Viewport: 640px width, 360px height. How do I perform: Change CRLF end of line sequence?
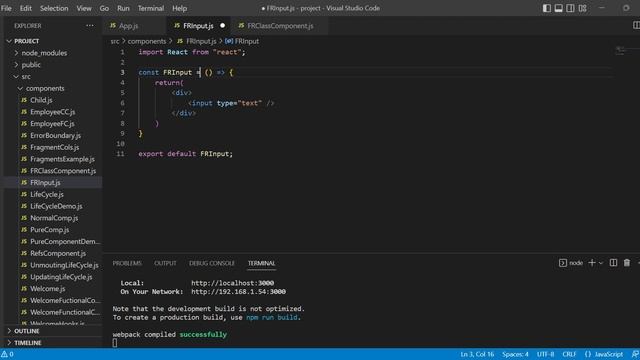tap(569, 354)
